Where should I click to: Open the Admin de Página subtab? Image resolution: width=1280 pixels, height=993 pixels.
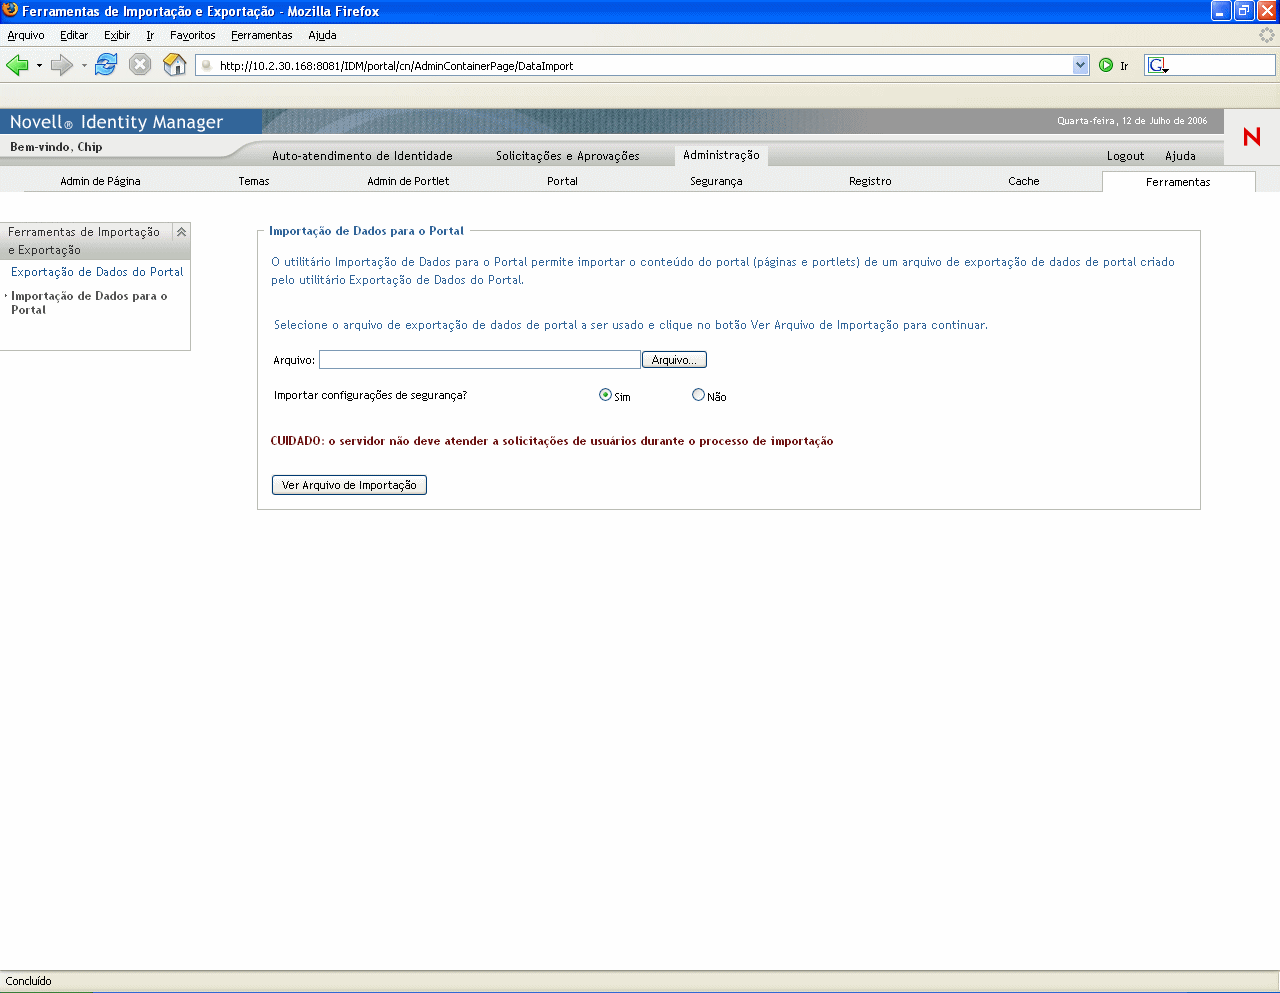pos(100,181)
